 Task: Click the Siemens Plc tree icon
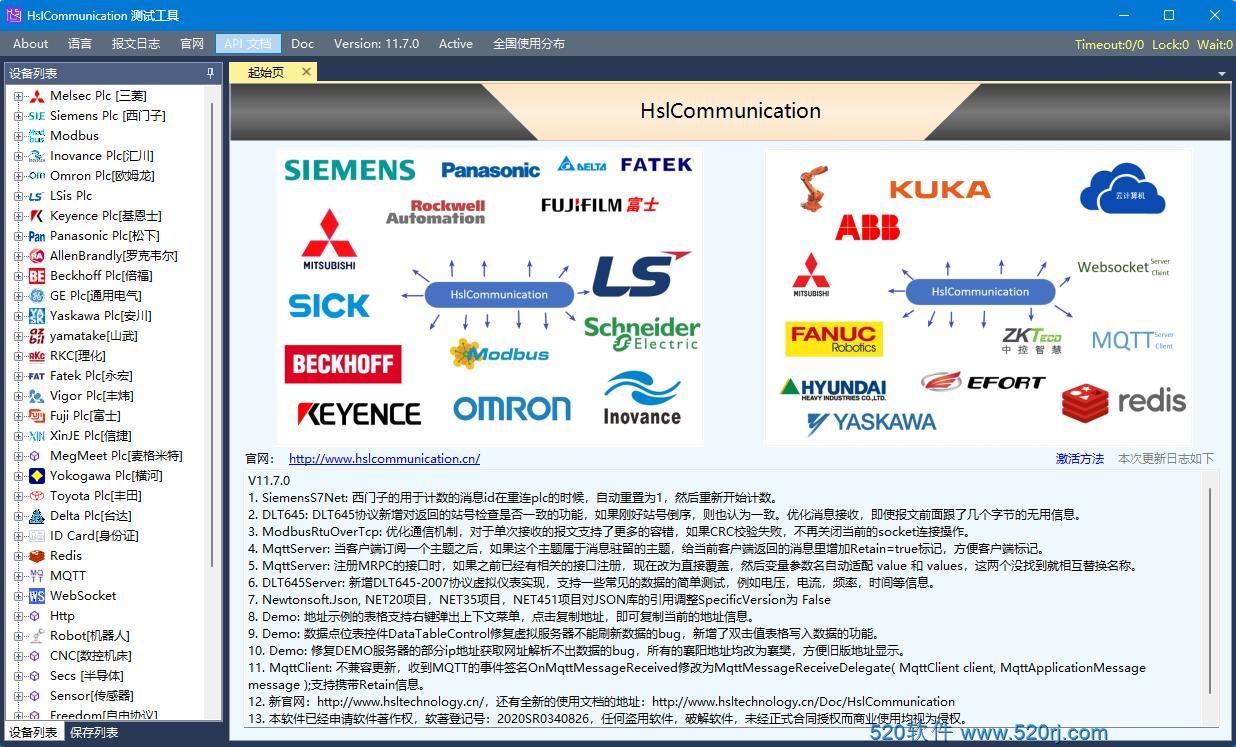(37, 116)
